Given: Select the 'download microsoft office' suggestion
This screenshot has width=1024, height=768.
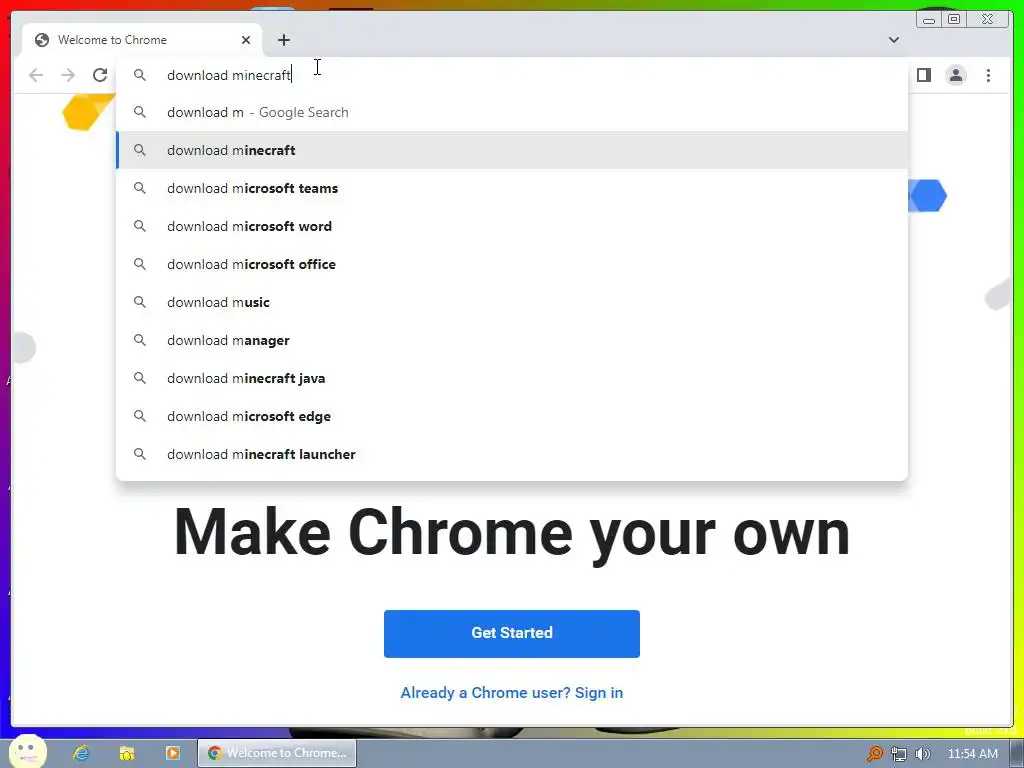Looking at the screenshot, I should click(x=512, y=264).
